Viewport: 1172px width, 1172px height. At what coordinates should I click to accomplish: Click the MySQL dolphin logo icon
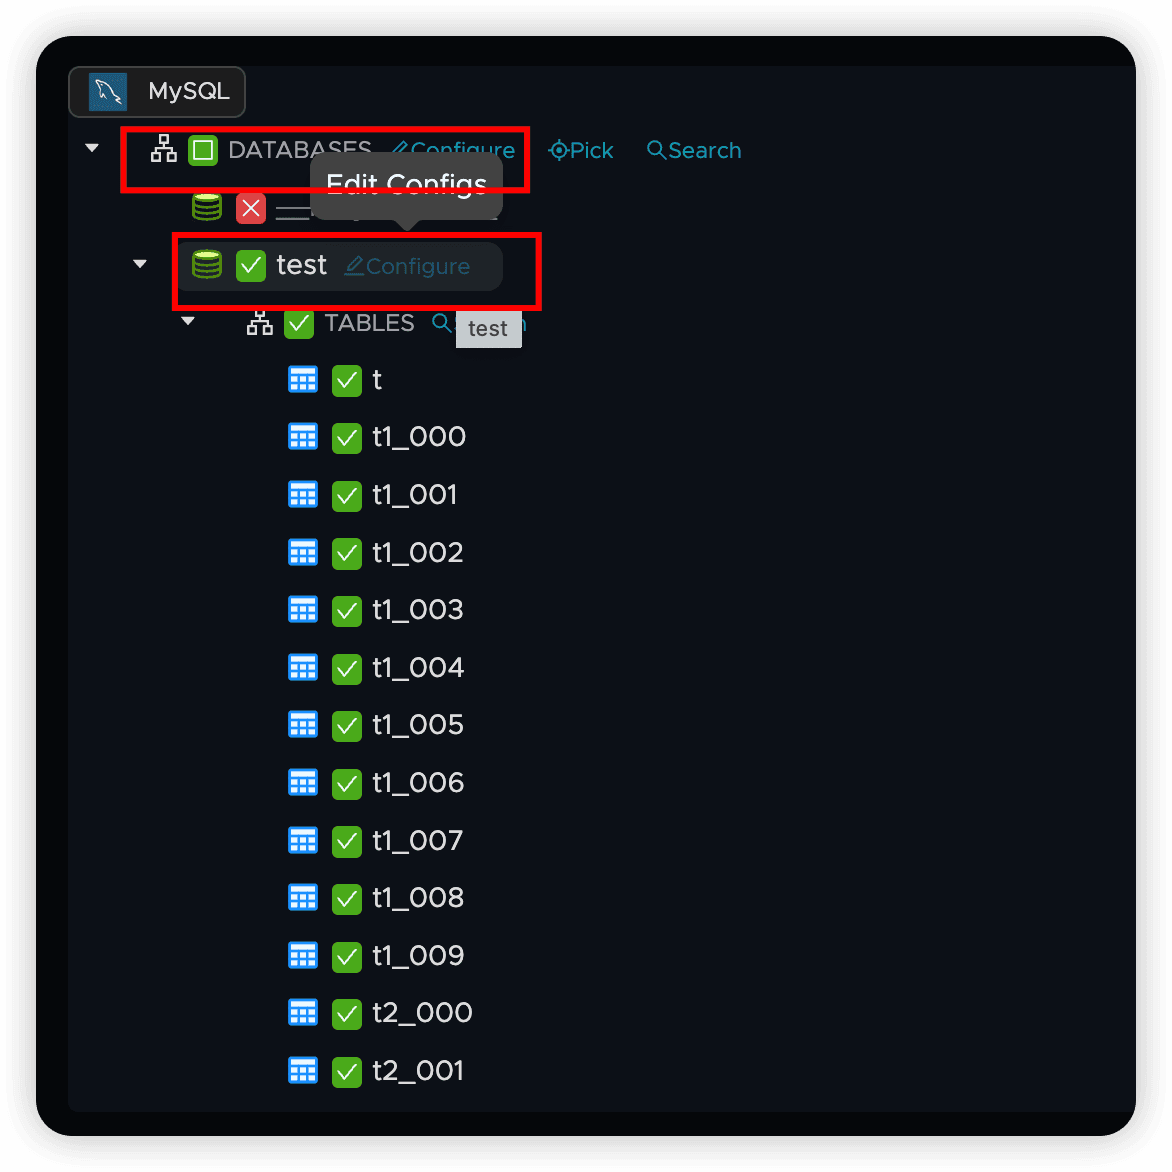108,92
